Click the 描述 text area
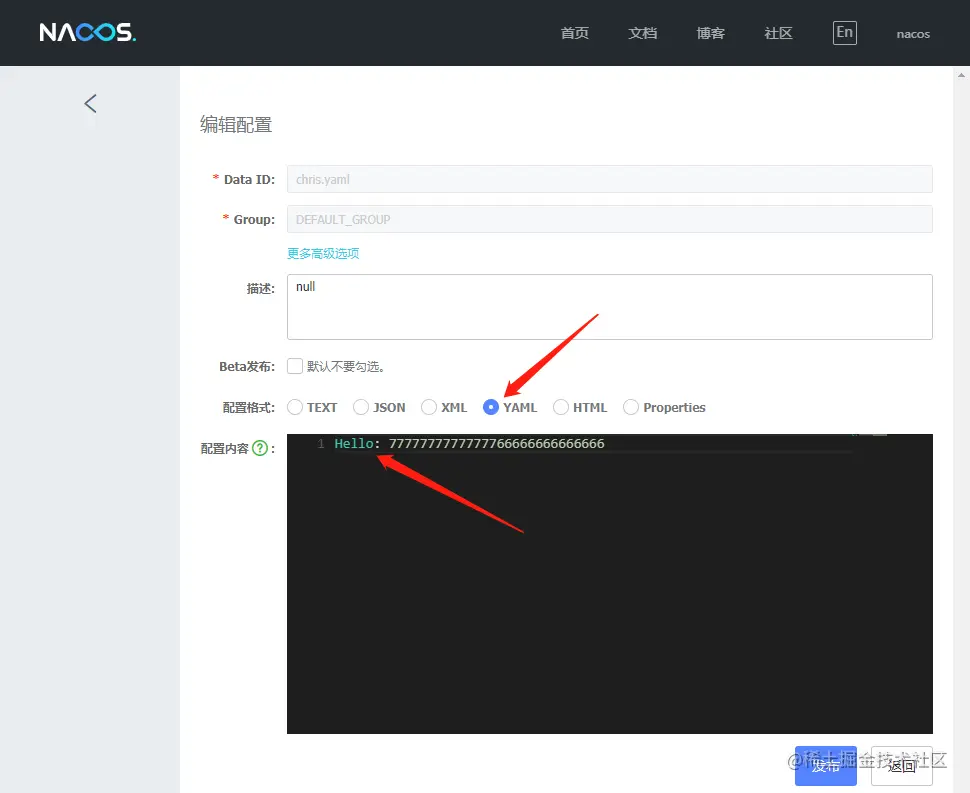Image resolution: width=970 pixels, height=793 pixels. click(x=609, y=307)
